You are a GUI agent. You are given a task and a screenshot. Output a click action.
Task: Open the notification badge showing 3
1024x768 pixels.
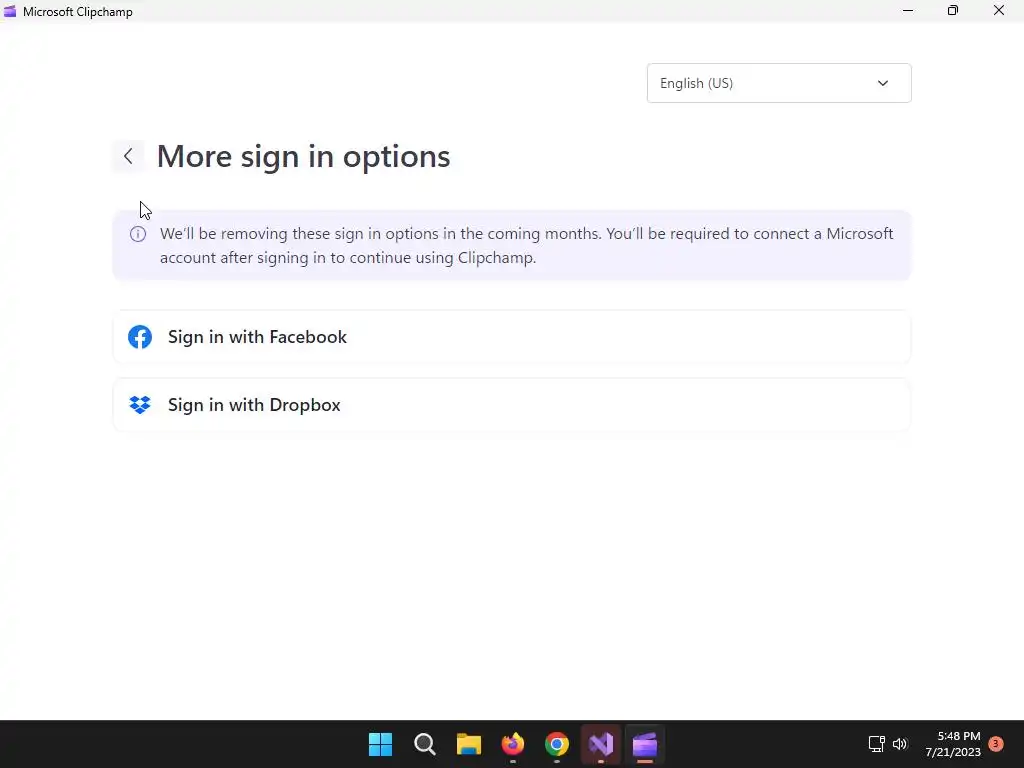[x=996, y=744]
